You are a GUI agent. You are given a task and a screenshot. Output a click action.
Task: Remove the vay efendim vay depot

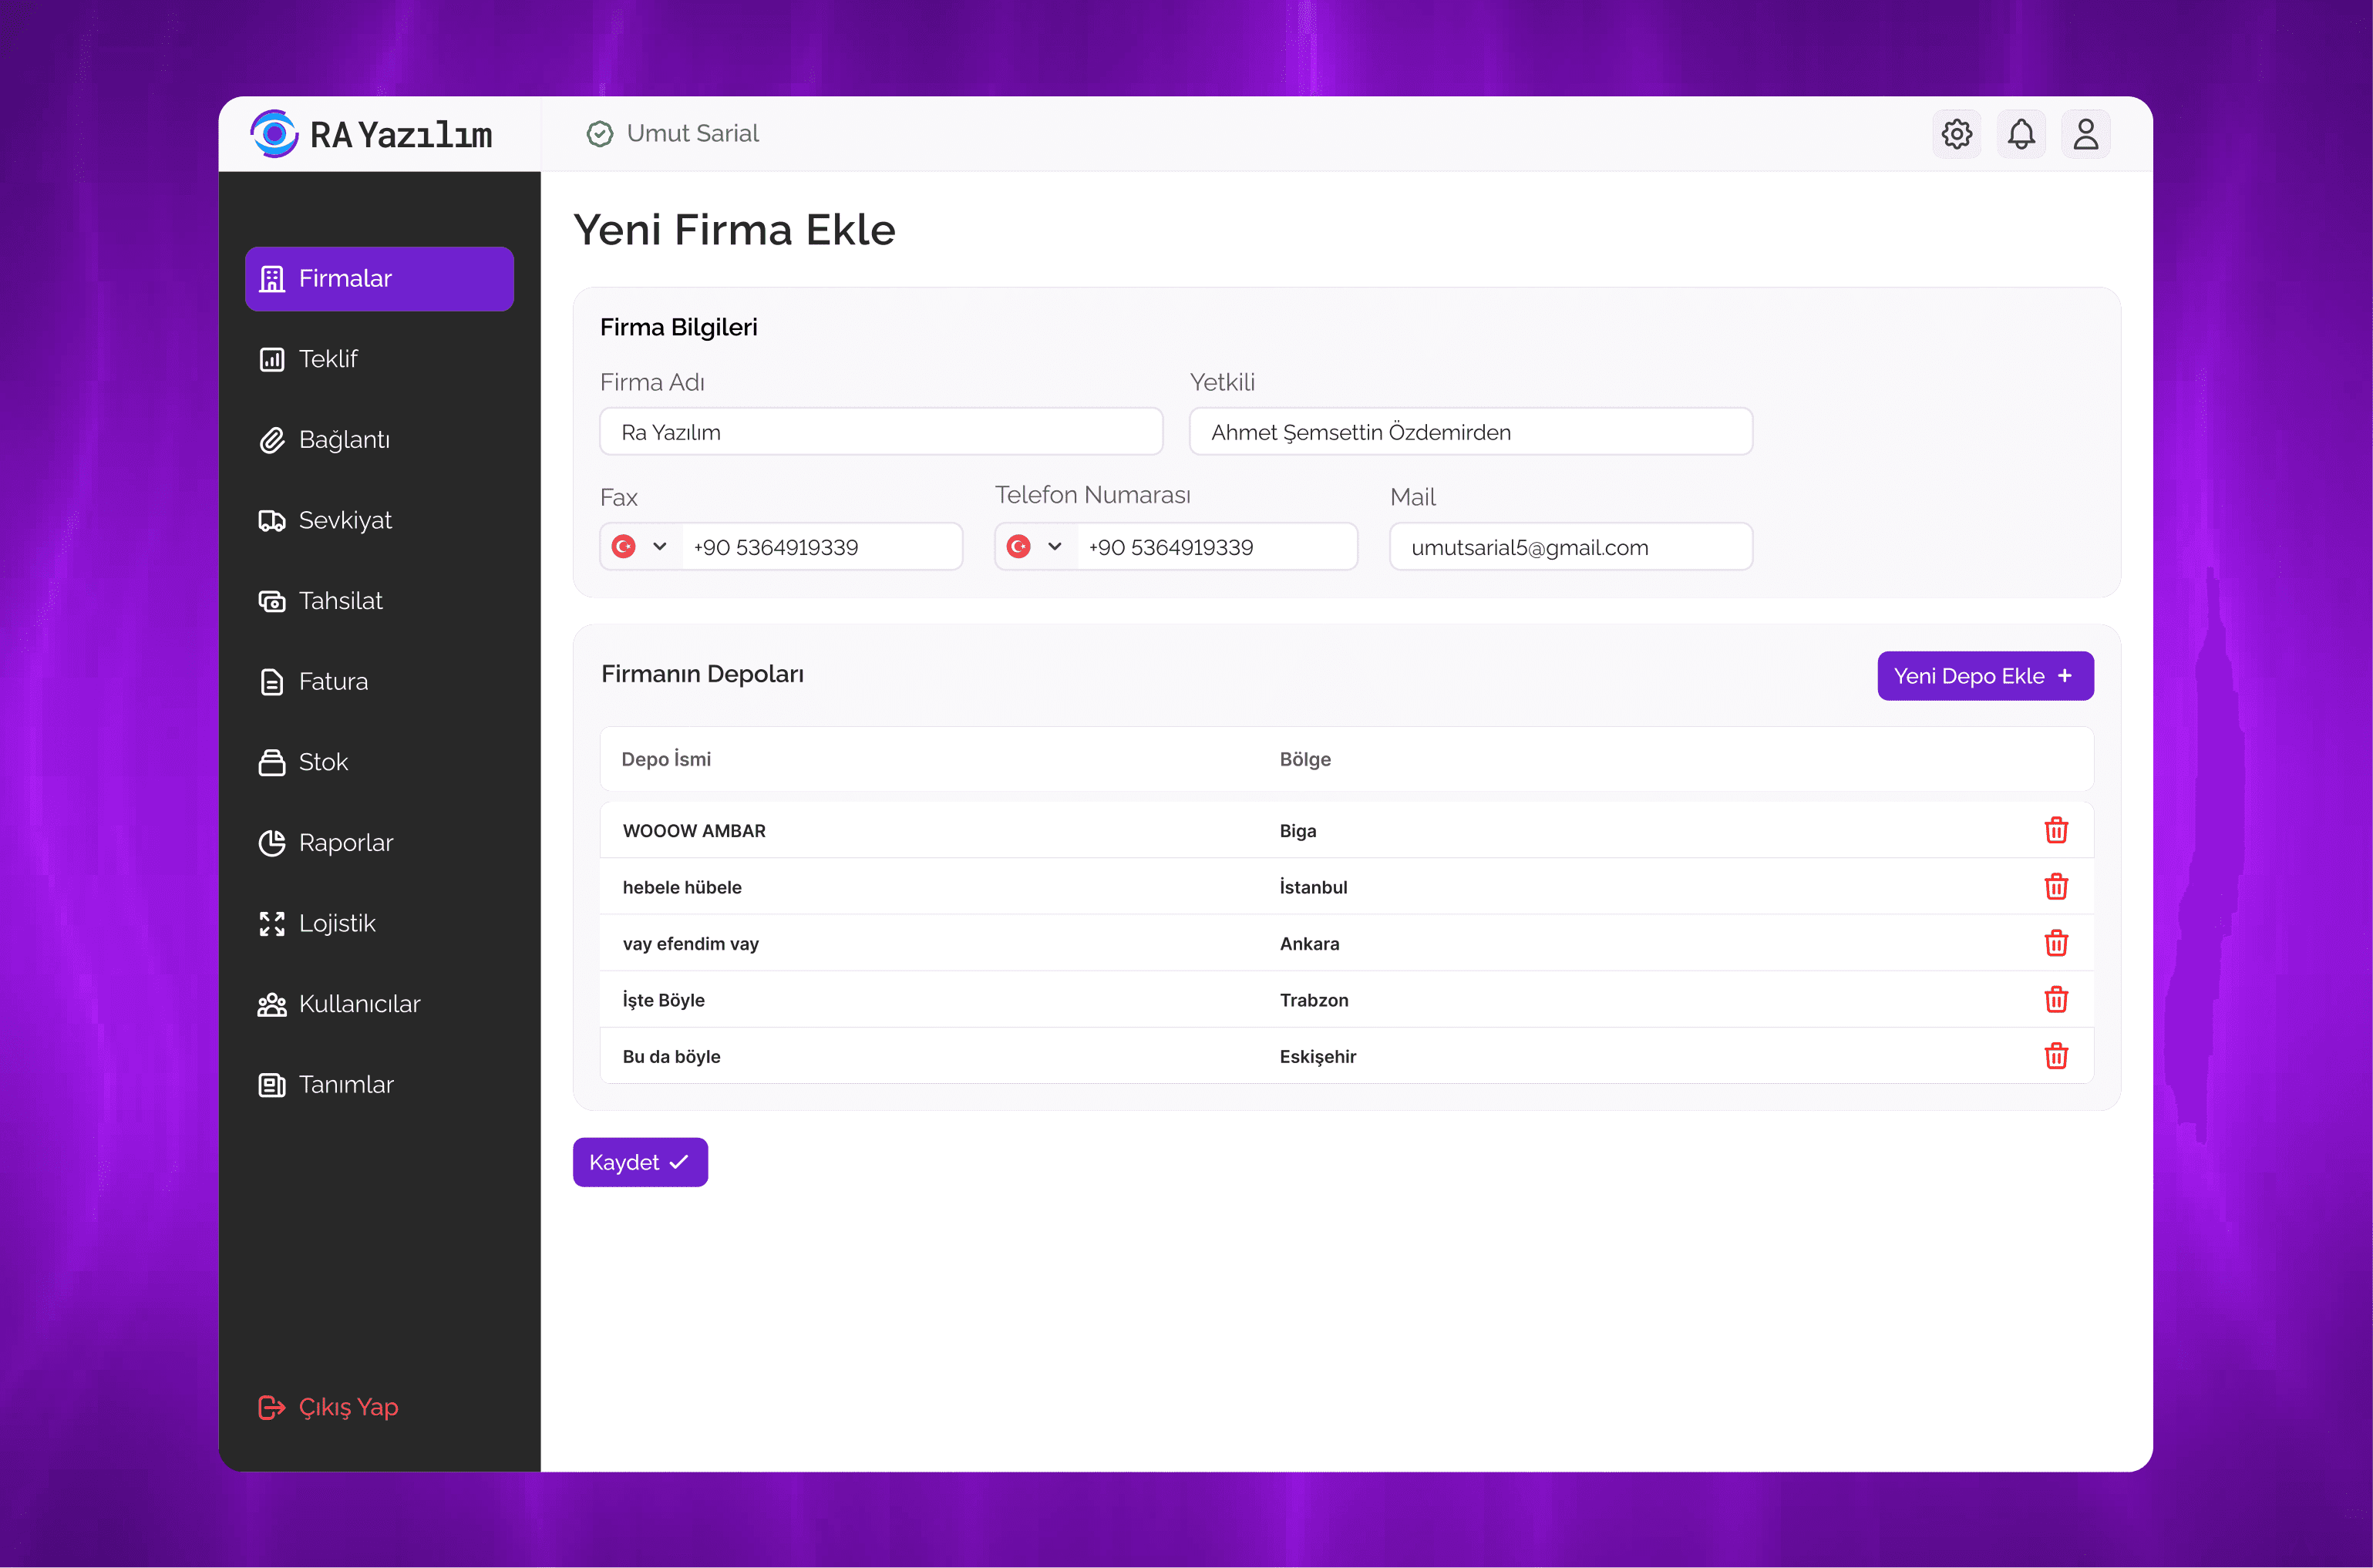[2055, 943]
